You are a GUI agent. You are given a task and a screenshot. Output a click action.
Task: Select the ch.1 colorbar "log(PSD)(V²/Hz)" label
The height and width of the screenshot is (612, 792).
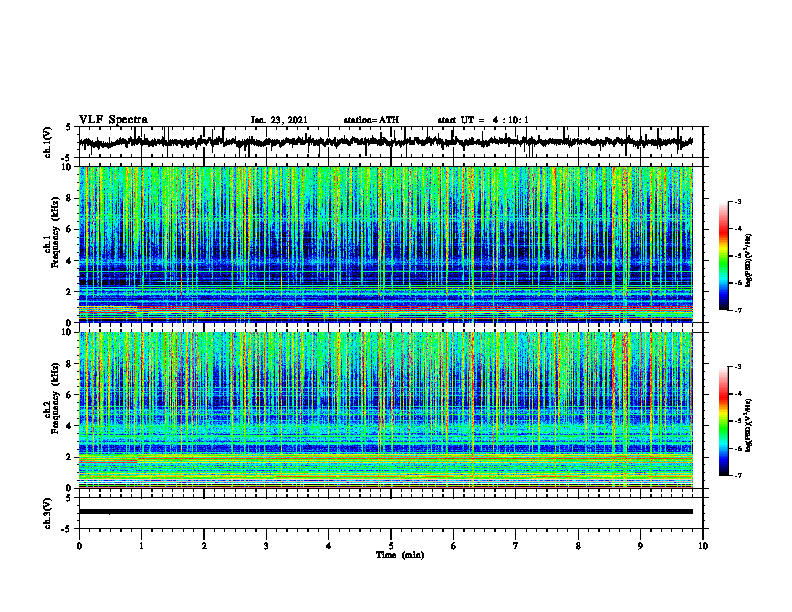(x=748, y=260)
